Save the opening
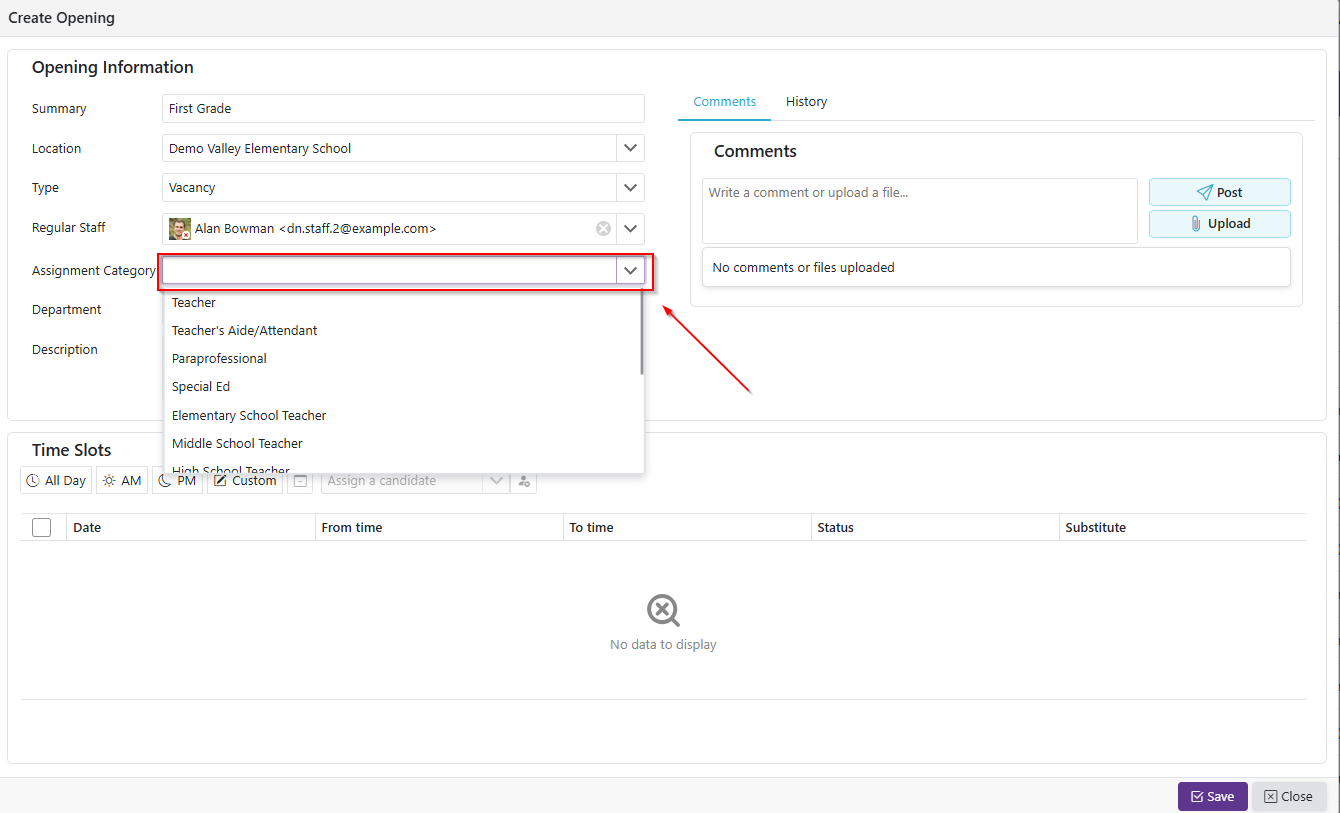This screenshot has width=1340, height=813. (1212, 796)
